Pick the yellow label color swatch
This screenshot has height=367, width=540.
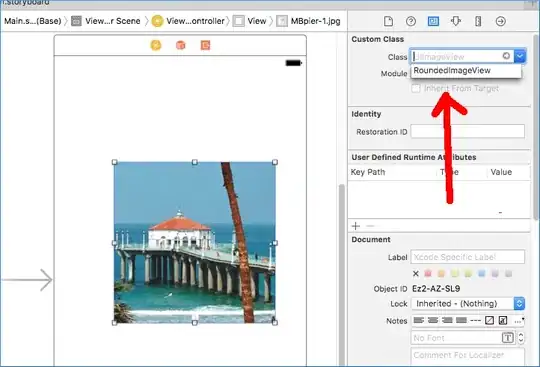click(455, 274)
